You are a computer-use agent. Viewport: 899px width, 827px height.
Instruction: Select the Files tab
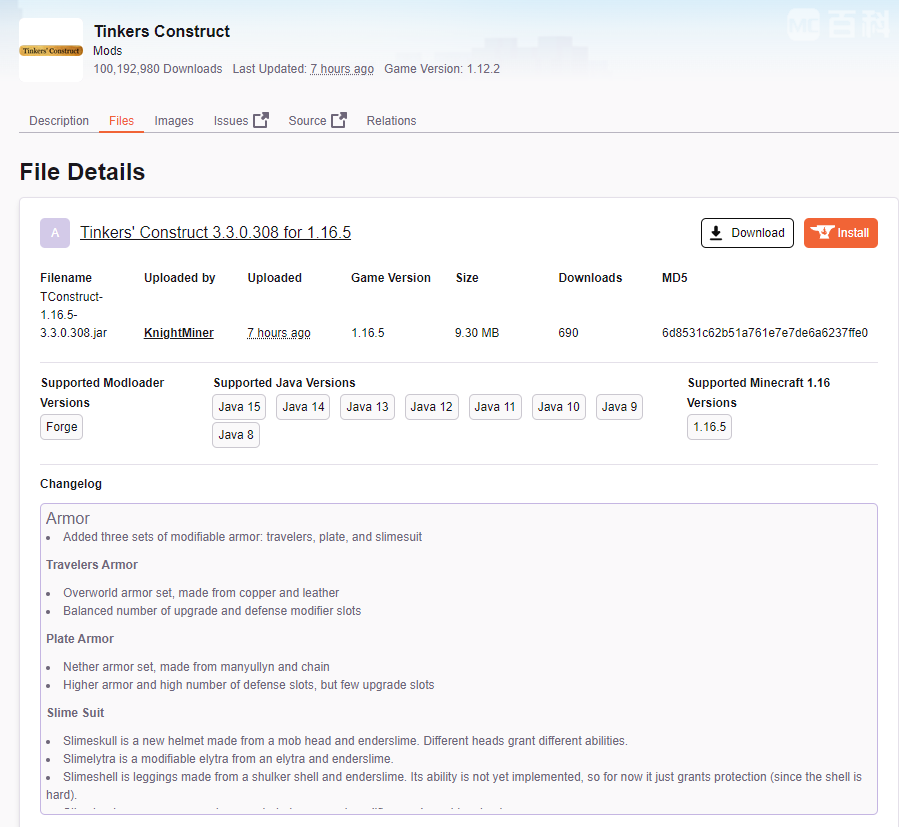(122, 121)
